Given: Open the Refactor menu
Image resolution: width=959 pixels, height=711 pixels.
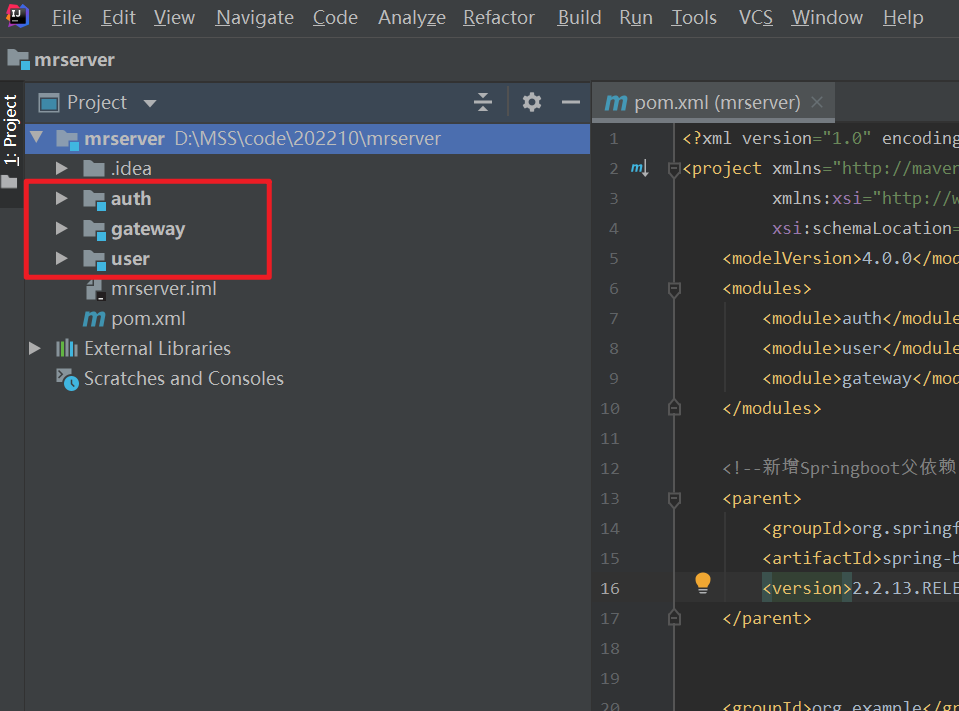Looking at the screenshot, I should (x=499, y=18).
